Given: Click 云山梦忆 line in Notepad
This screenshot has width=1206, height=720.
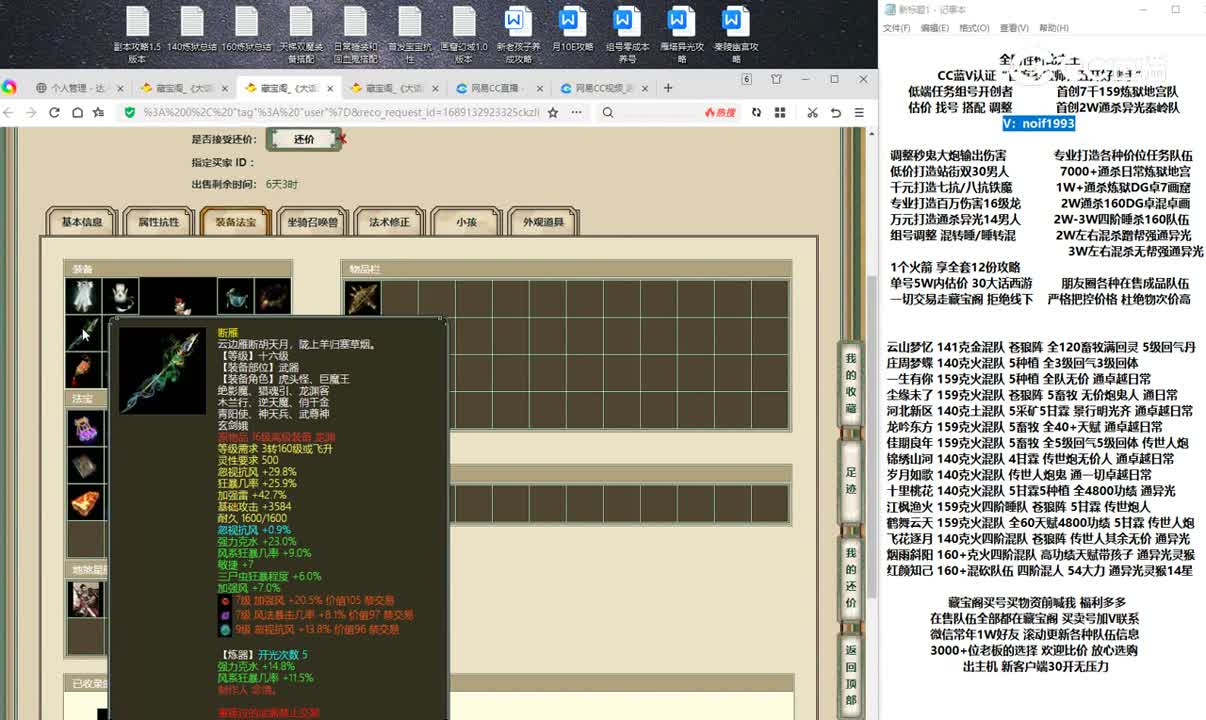Looking at the screenshot, I should pos(1041,347).
